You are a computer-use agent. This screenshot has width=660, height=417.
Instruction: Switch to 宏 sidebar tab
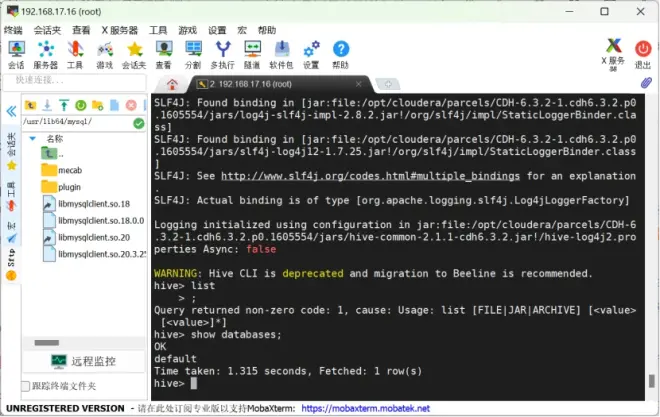pyautogui.click(x=11, y=232)
